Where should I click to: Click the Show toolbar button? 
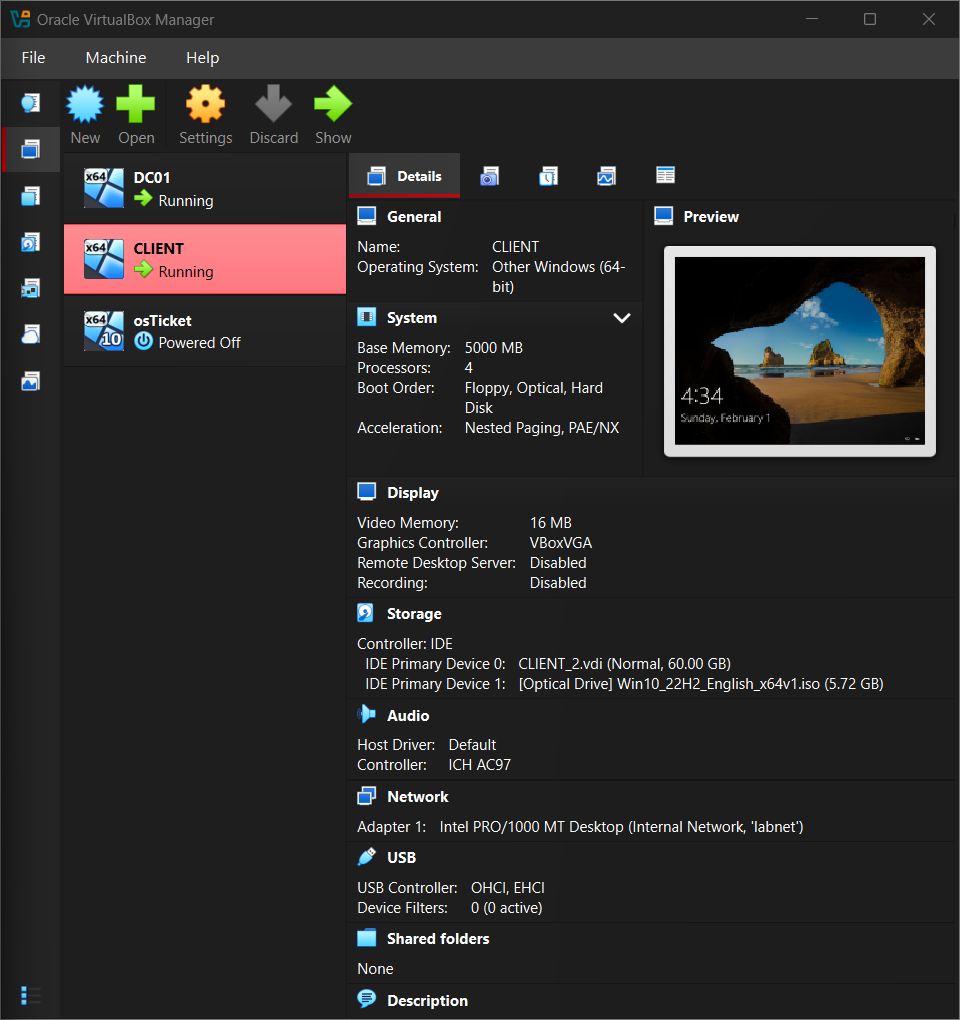(333, 114)
